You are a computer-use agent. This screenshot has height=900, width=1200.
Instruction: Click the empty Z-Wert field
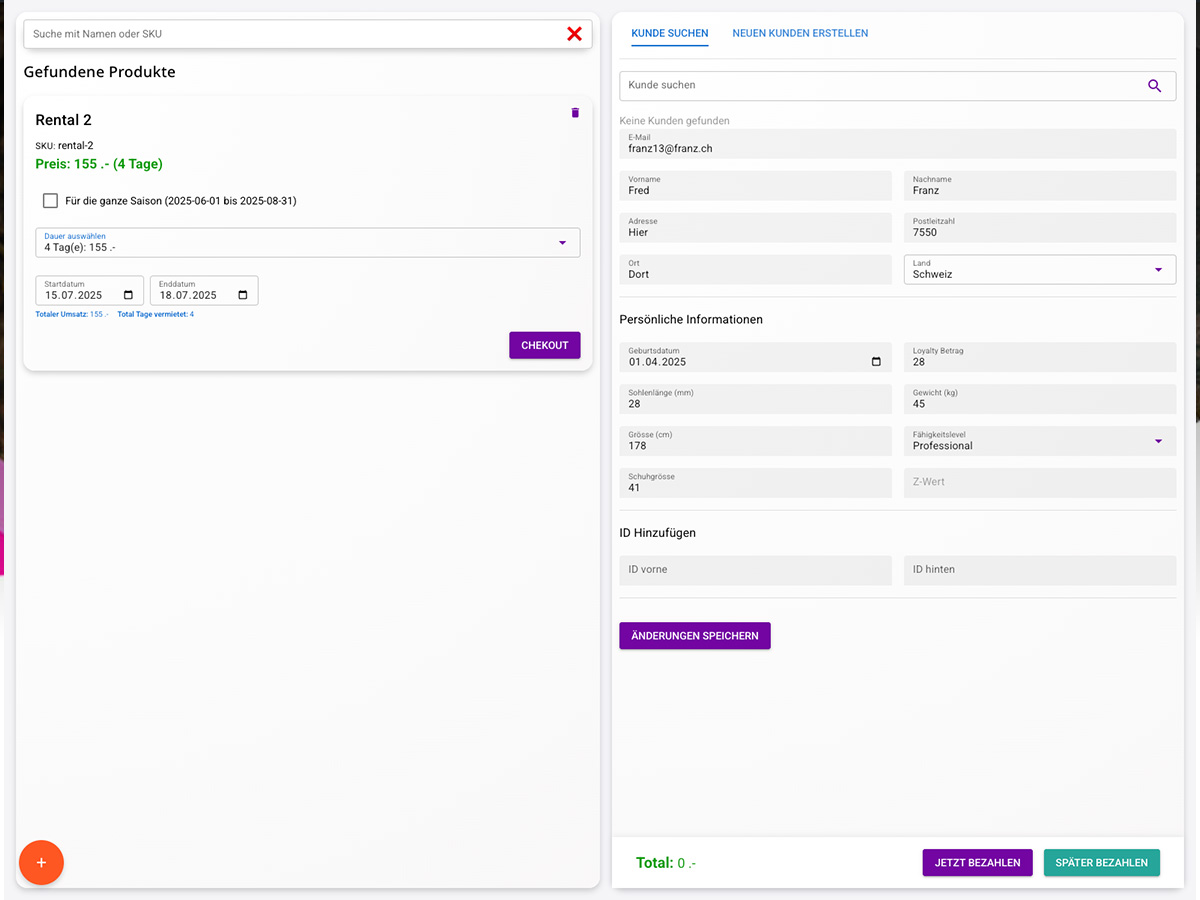click(x=1039, y=482)
